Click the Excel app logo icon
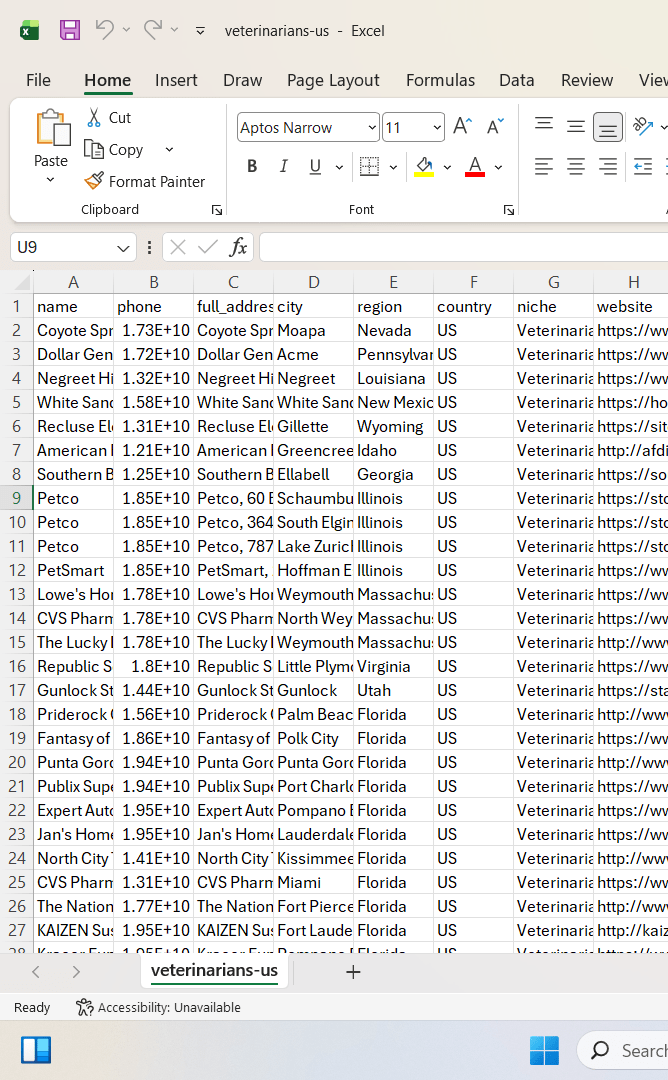Screen dimensions: 668x1080 [x=29, y=30]
